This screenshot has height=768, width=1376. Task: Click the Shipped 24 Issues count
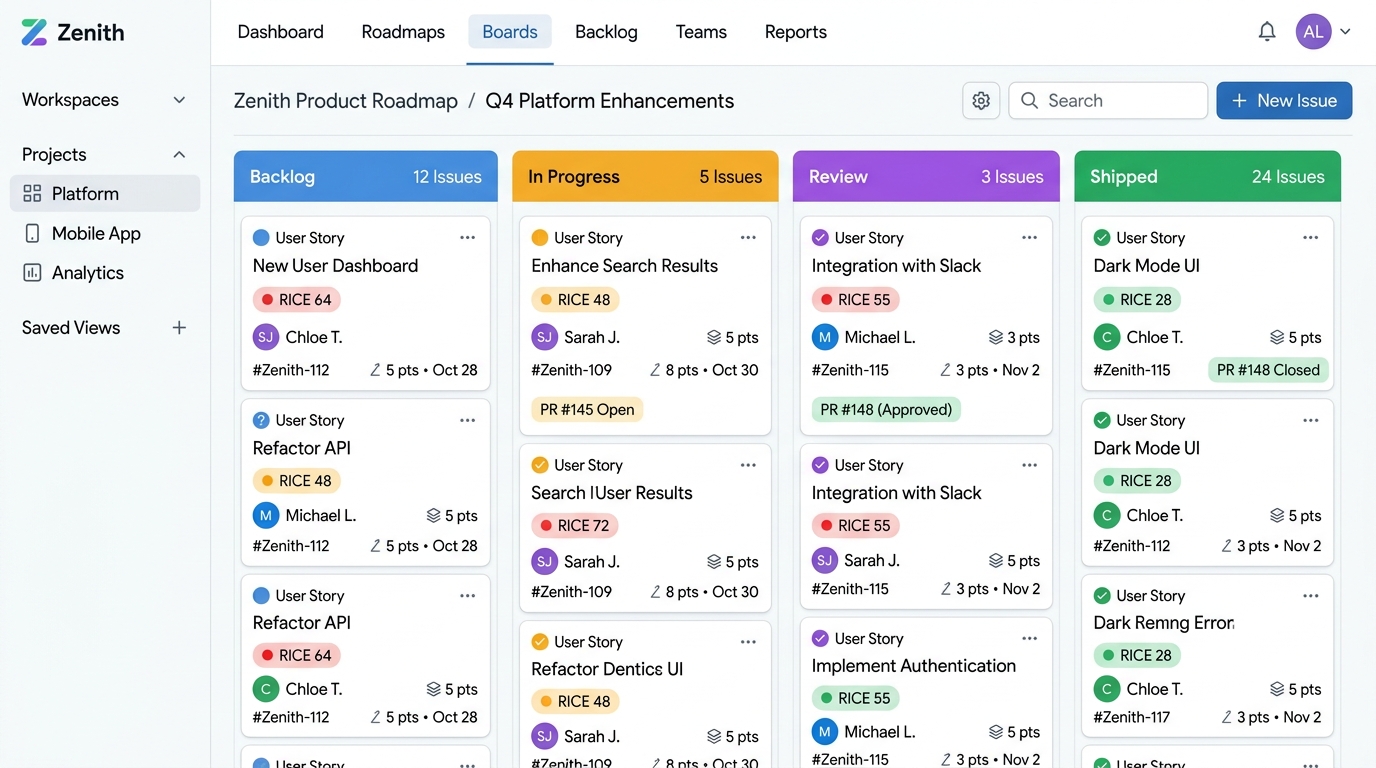pos(1288,177)
